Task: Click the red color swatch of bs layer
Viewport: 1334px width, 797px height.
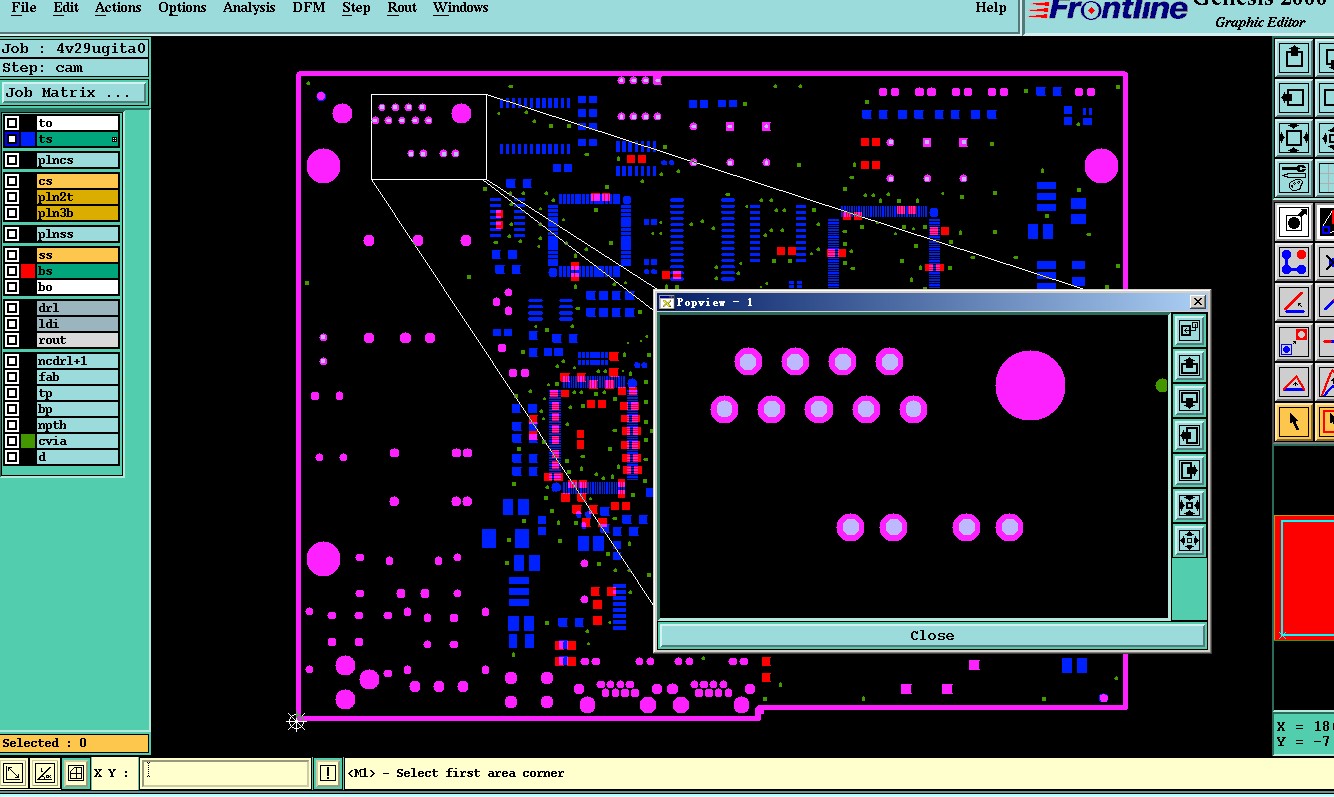Action: (x=28, y=272)
